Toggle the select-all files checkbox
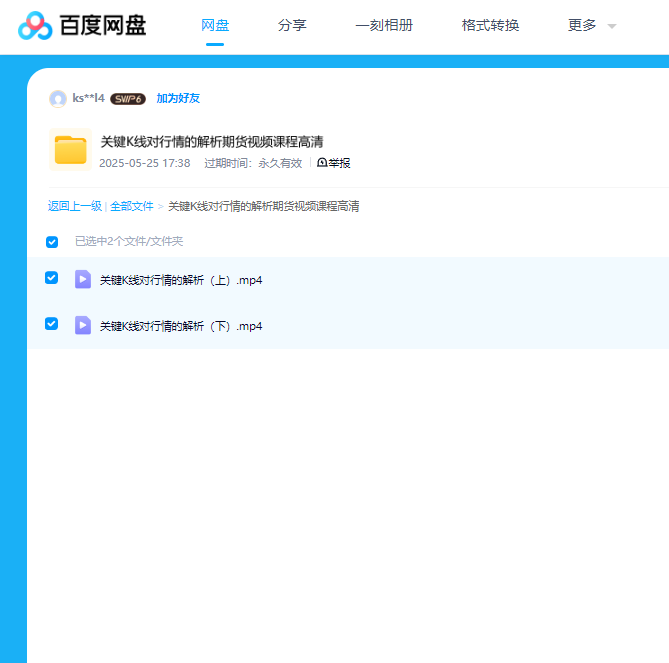 coord(52,242)
